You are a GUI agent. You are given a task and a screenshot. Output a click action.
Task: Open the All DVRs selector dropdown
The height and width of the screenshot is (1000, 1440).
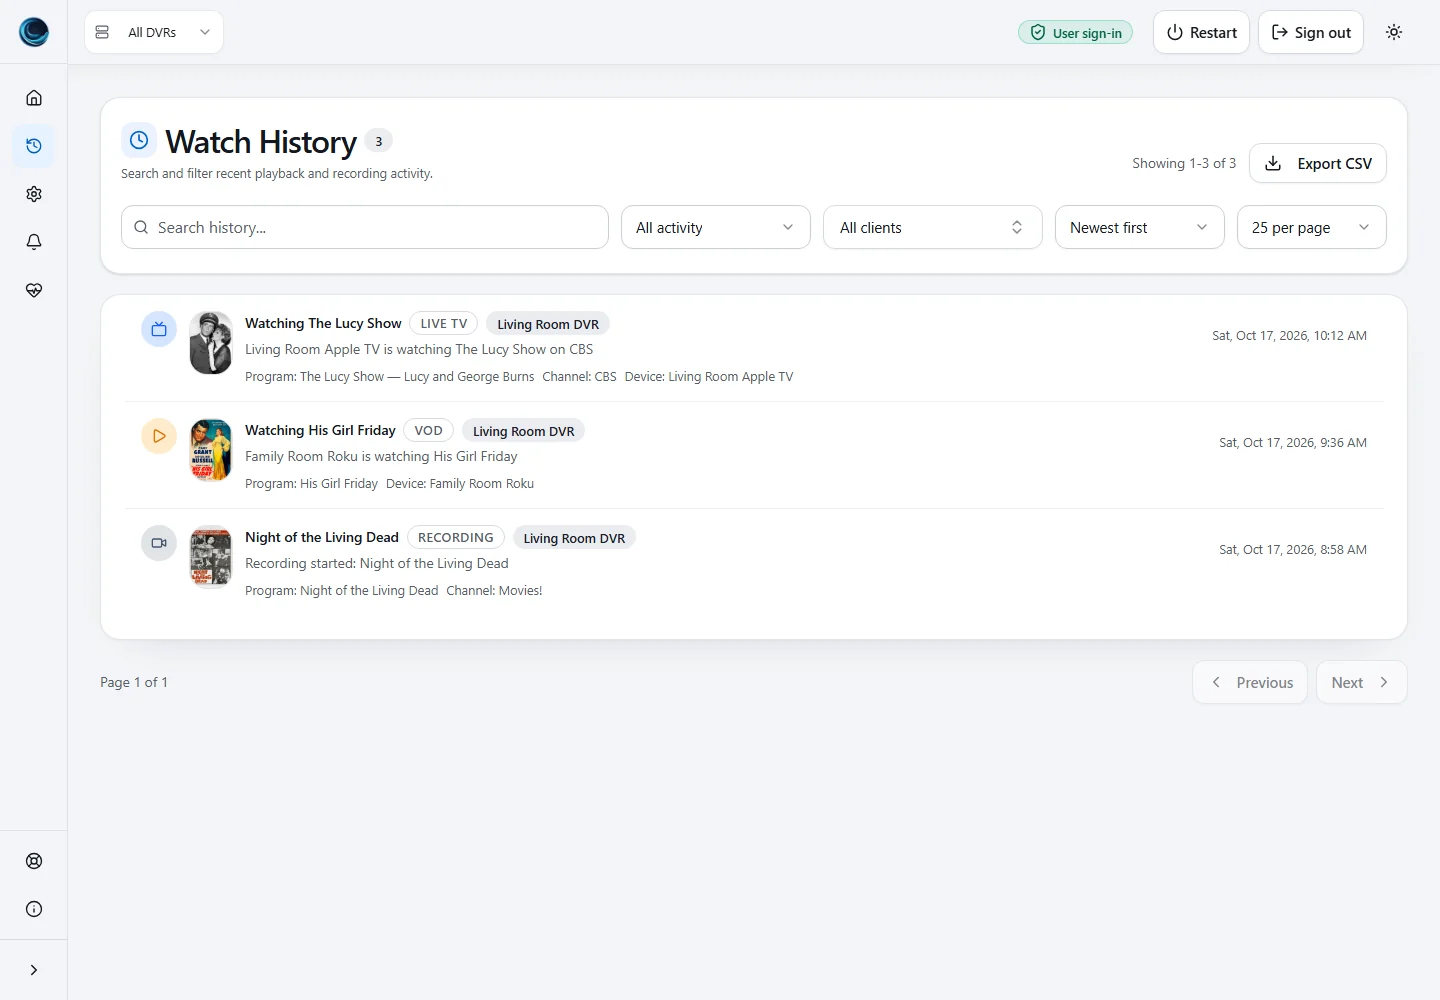[154, 32]
